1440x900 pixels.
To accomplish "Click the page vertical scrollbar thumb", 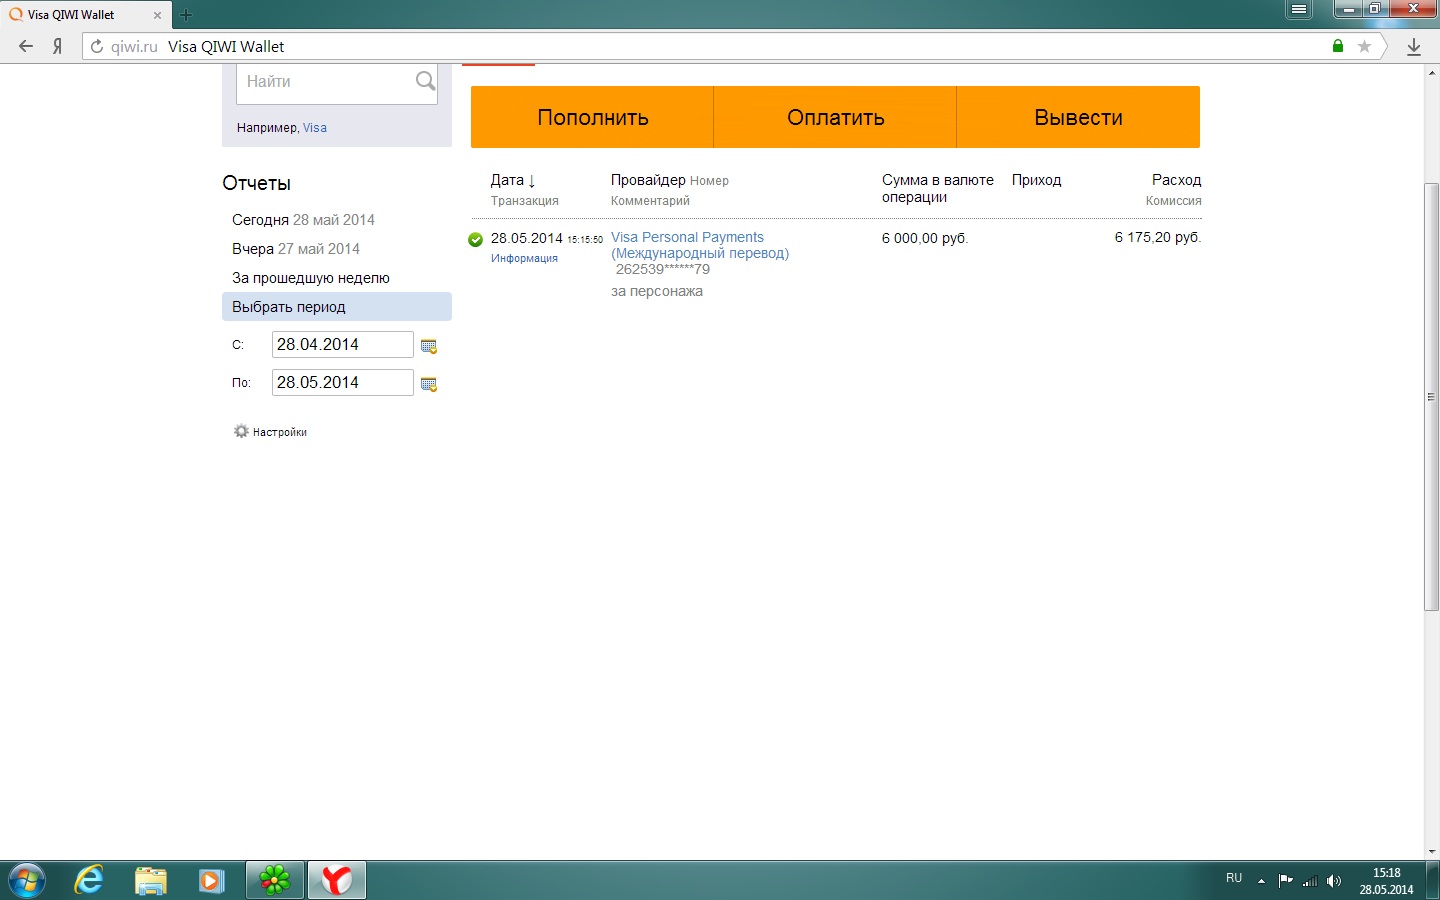I will (1431, 396).
